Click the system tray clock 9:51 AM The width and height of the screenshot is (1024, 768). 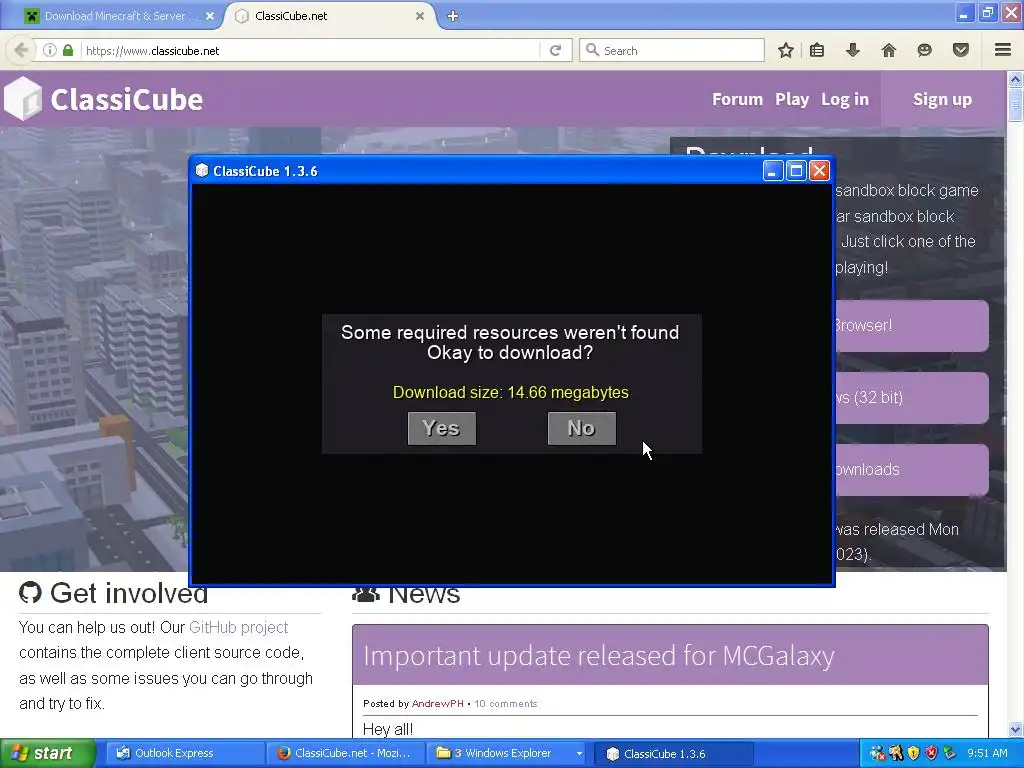pyautogui.click(x=987, y=753)
